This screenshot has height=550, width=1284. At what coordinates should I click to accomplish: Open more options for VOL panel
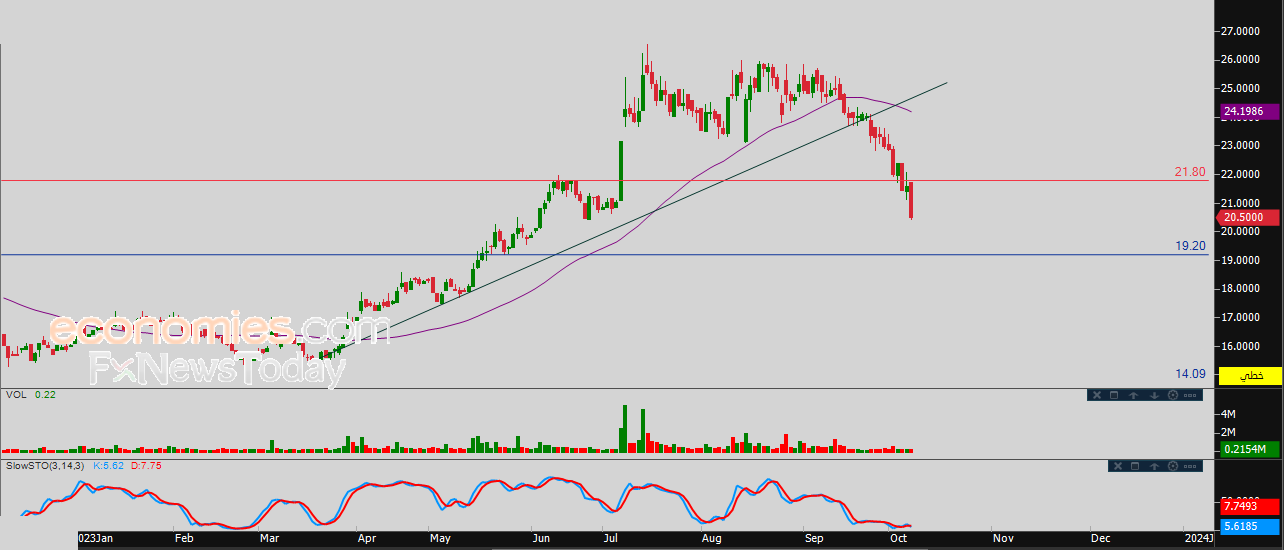click(1190, 395)
